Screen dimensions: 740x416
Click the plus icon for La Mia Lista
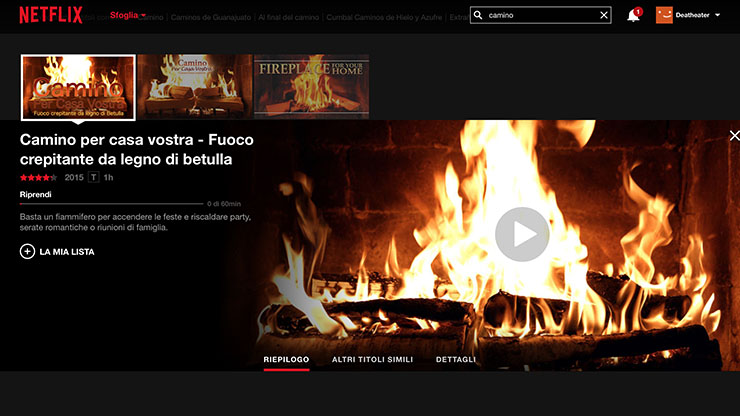[x=27, y=252]
